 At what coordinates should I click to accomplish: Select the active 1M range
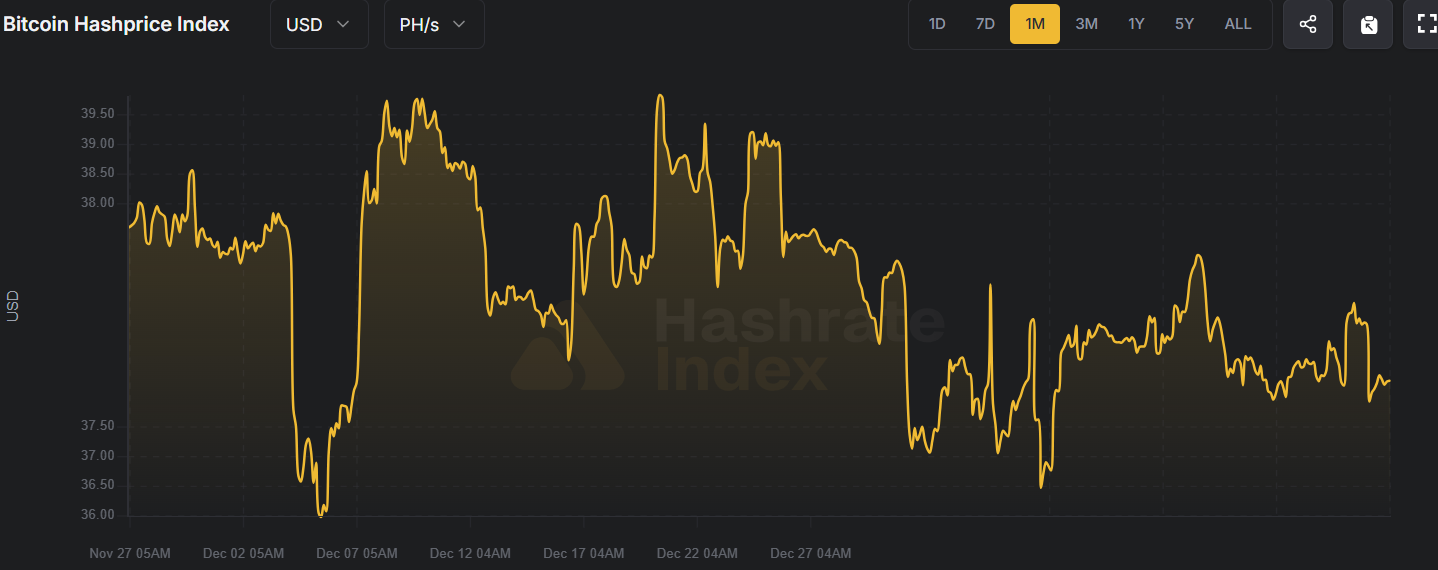click(1035, 24)
